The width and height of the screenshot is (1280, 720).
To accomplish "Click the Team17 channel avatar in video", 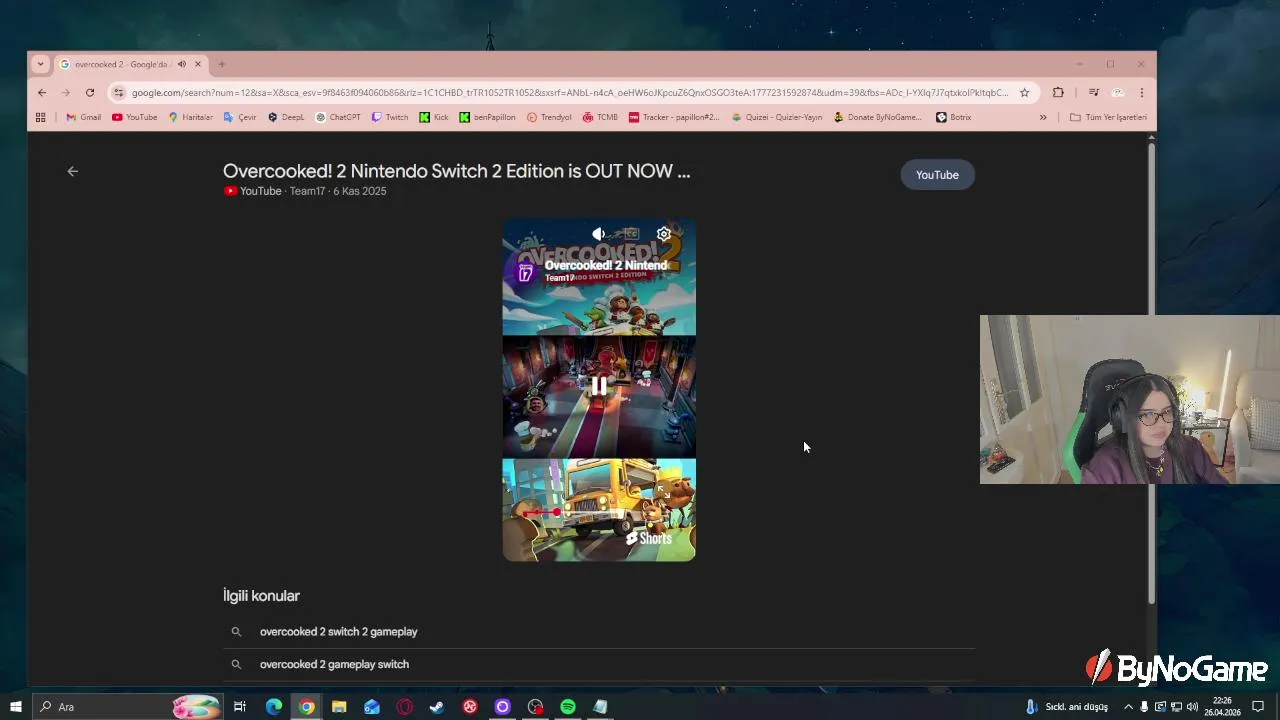I will click(x=526, y=272).
